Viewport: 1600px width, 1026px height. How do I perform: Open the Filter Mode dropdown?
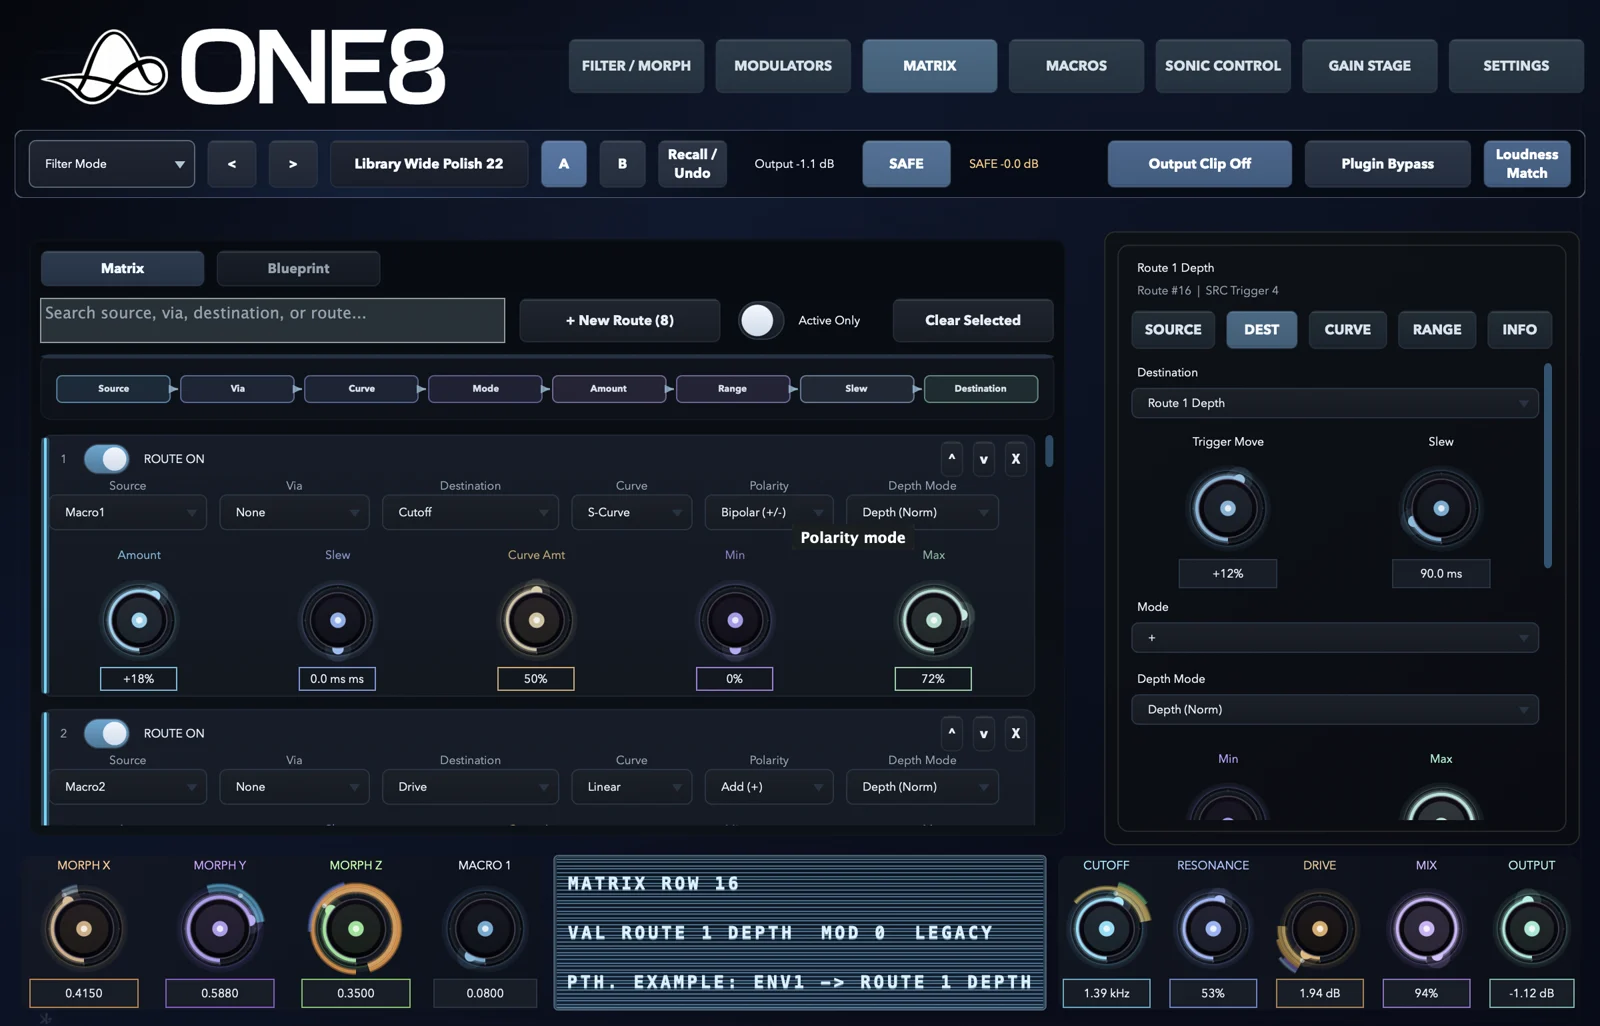click(112, 164)
